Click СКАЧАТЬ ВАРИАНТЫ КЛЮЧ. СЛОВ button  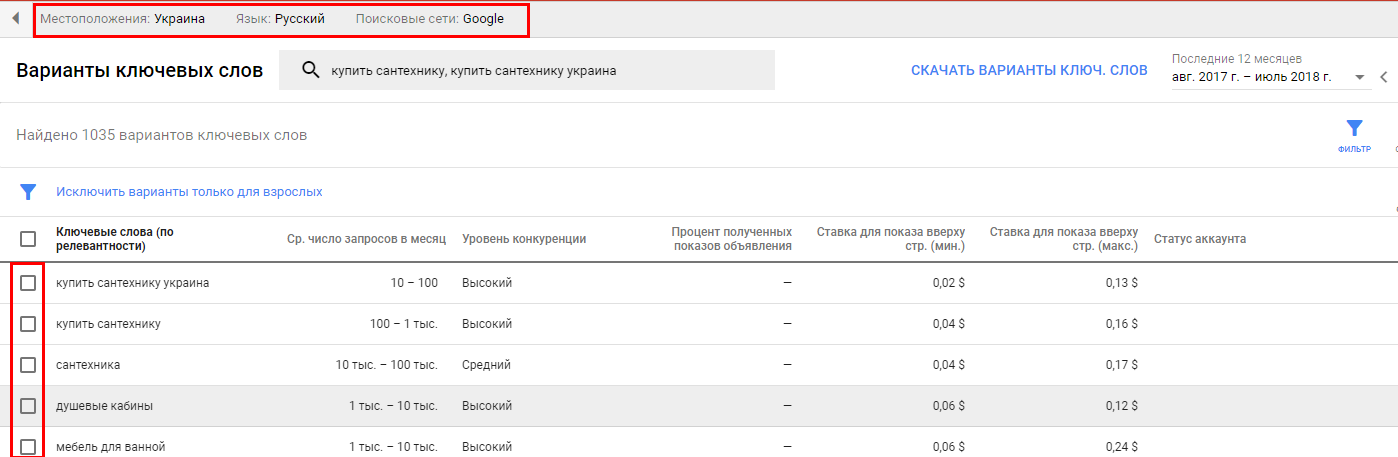tap(1029, 71)
